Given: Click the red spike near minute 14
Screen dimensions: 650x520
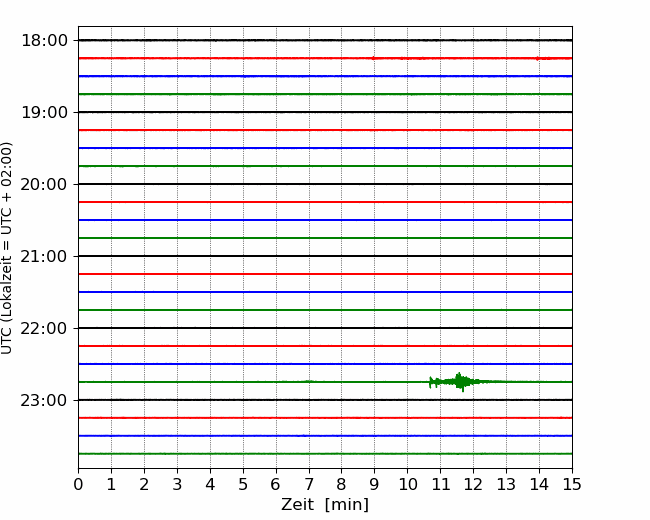Looking at the screenshot, I should [538, 58].
